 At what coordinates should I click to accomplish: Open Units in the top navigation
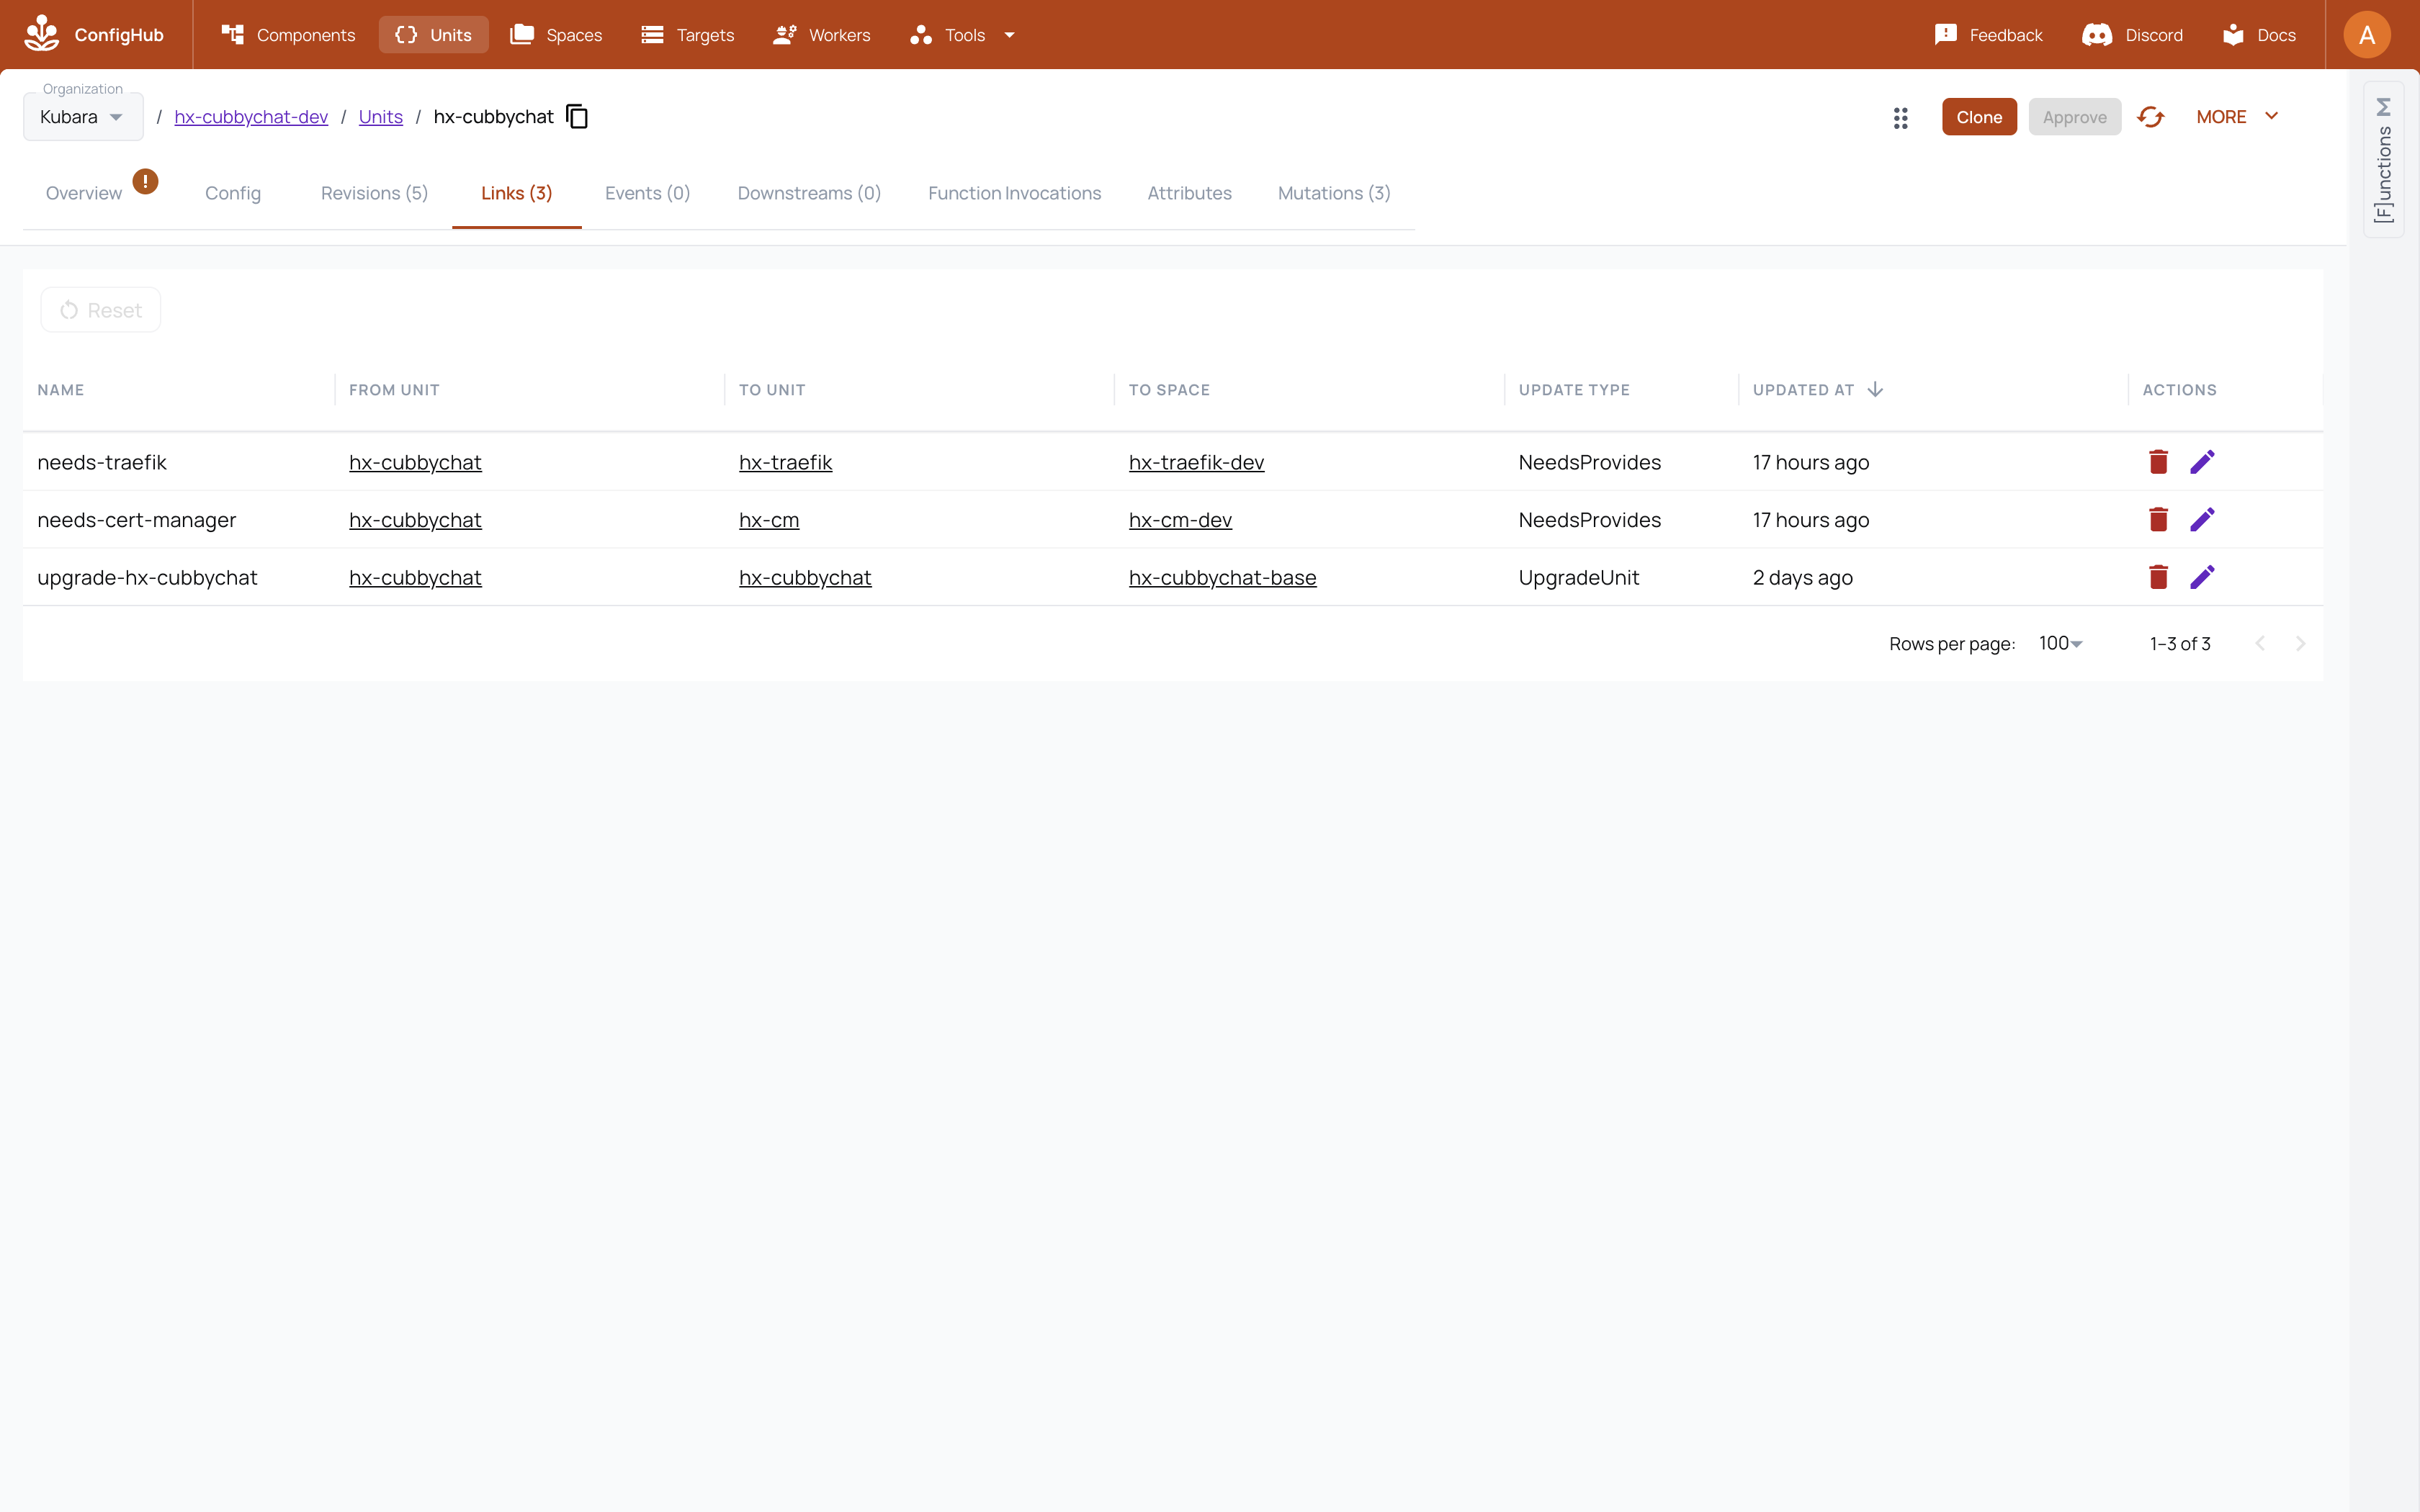click(x=433, y=35)
